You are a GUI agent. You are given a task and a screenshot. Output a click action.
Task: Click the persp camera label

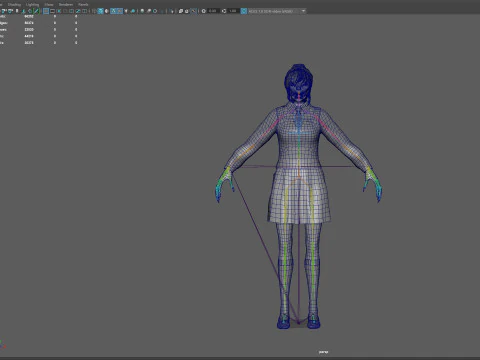click(323, 352)
